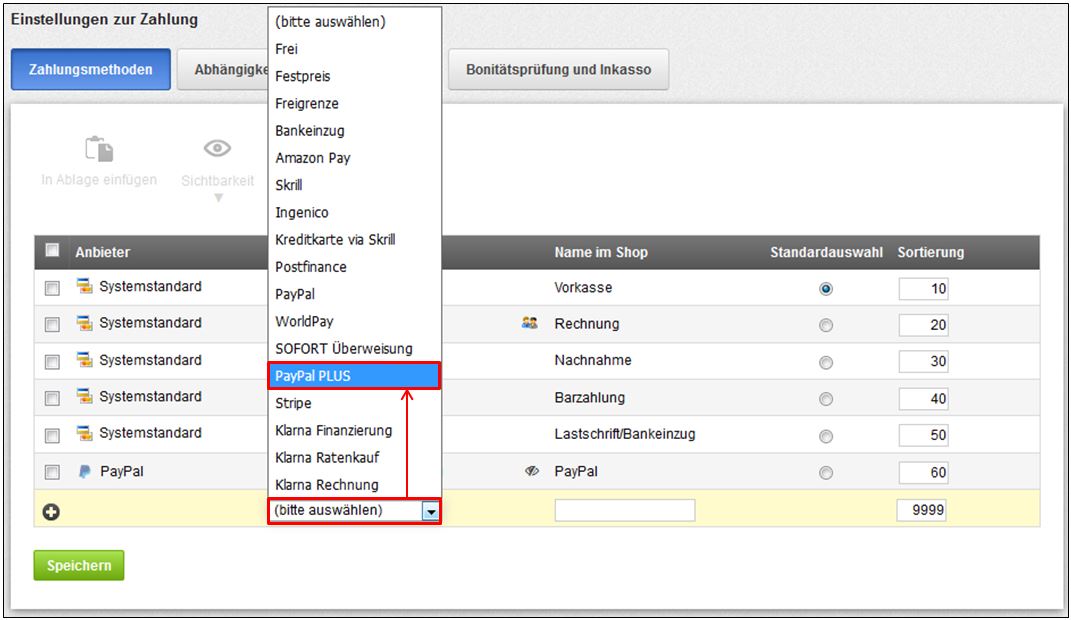The width and height of the screenshot is (1071, 620).
Task: Open Bonitätsprüfung und Inkasso
Action: pyautogui.click(x=559, y=68)
